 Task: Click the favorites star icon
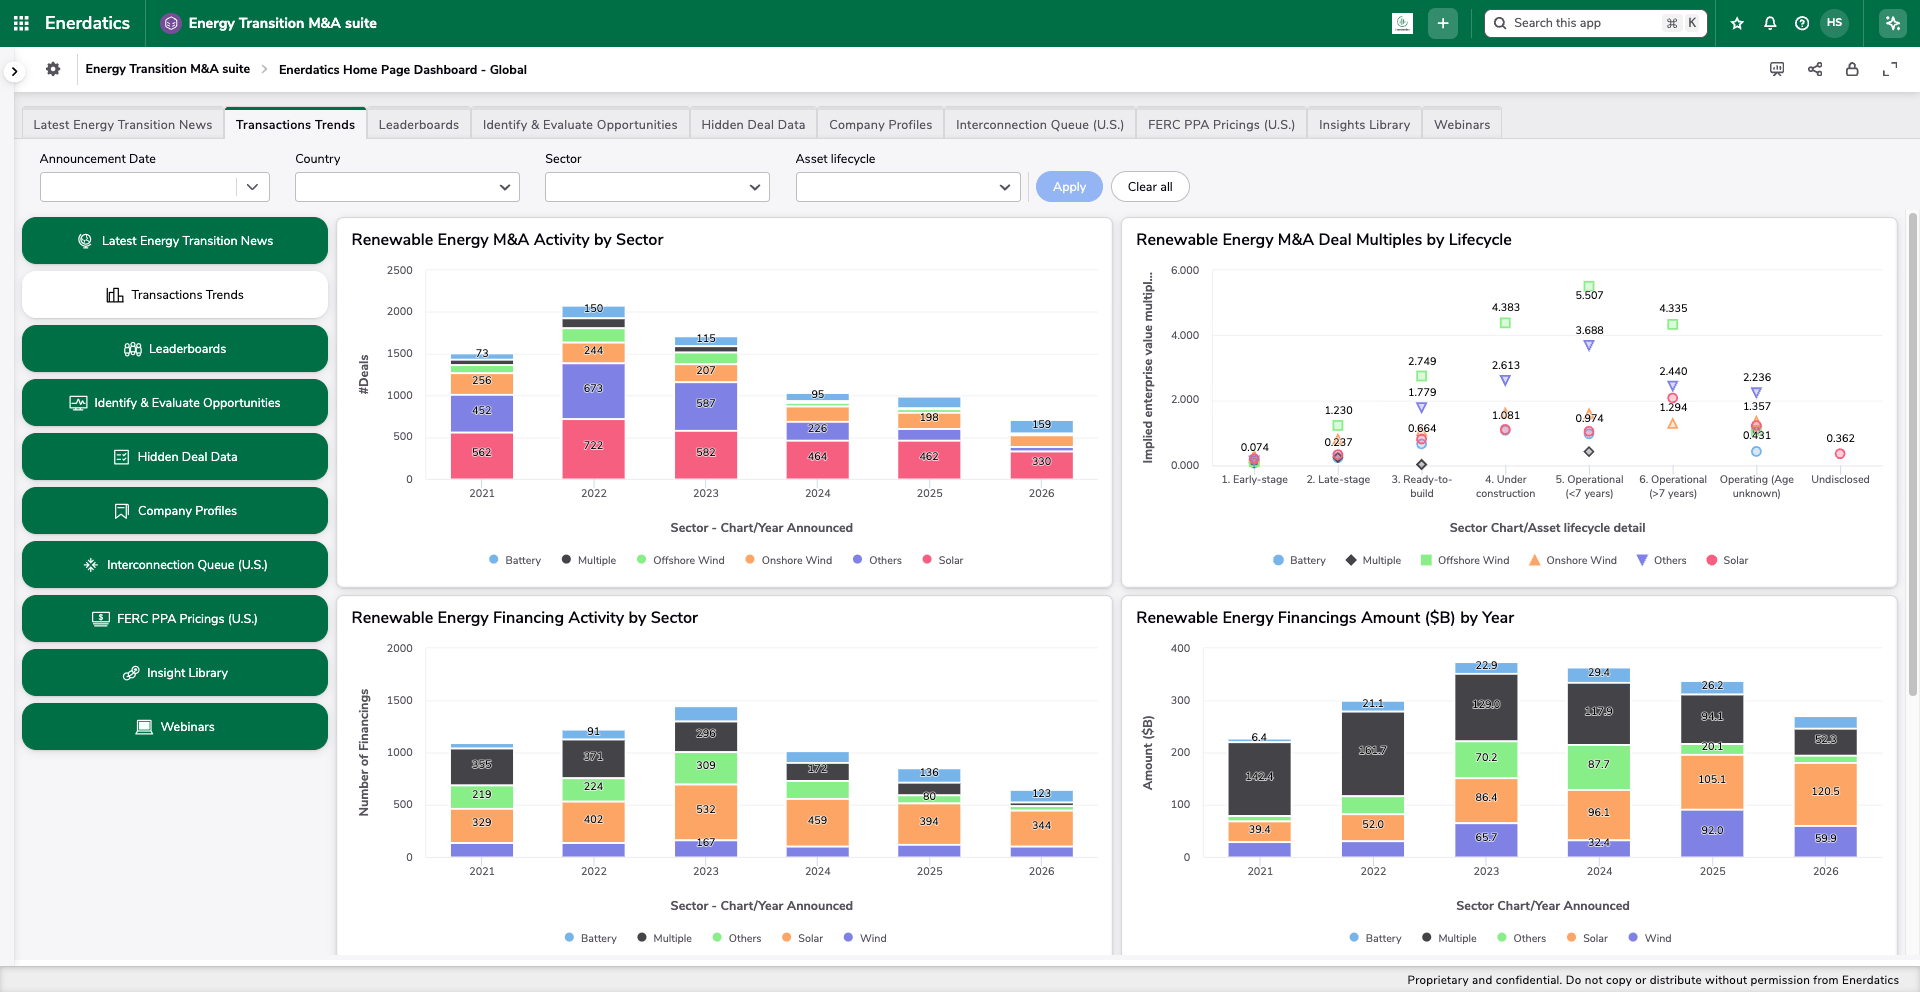[1737, 23]
